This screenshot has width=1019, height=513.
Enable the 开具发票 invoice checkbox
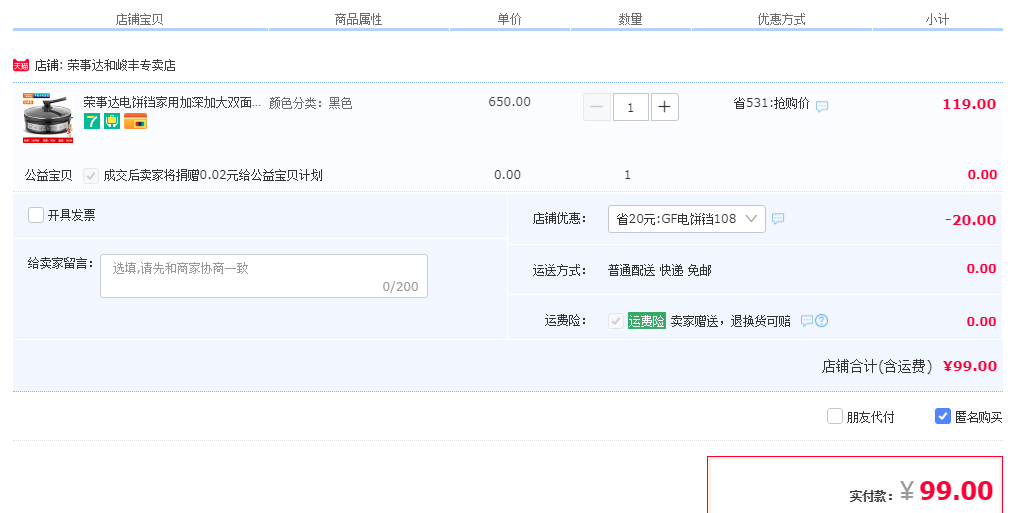(36, 215)
